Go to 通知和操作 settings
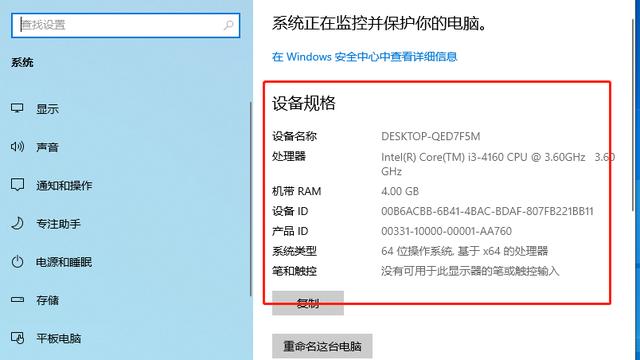 tap(64, 185)
